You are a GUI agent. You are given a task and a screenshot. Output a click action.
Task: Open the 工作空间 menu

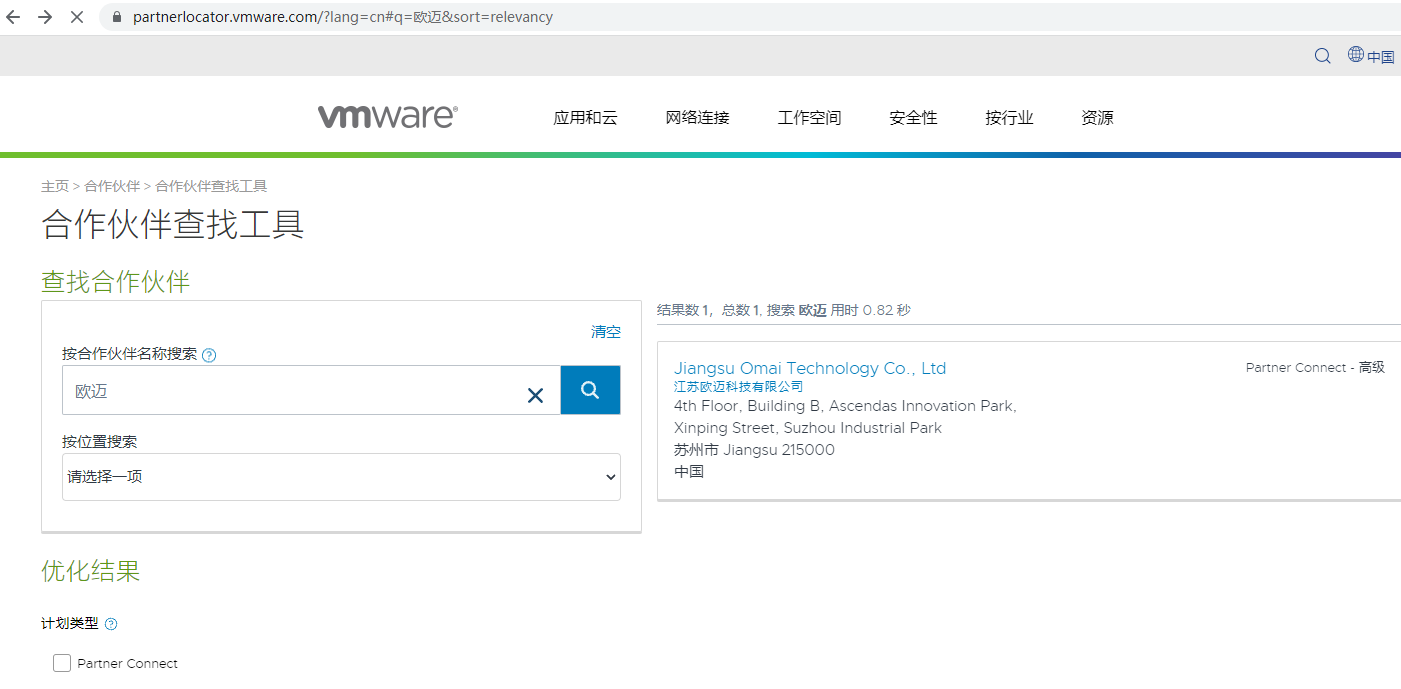click(809, 118)
